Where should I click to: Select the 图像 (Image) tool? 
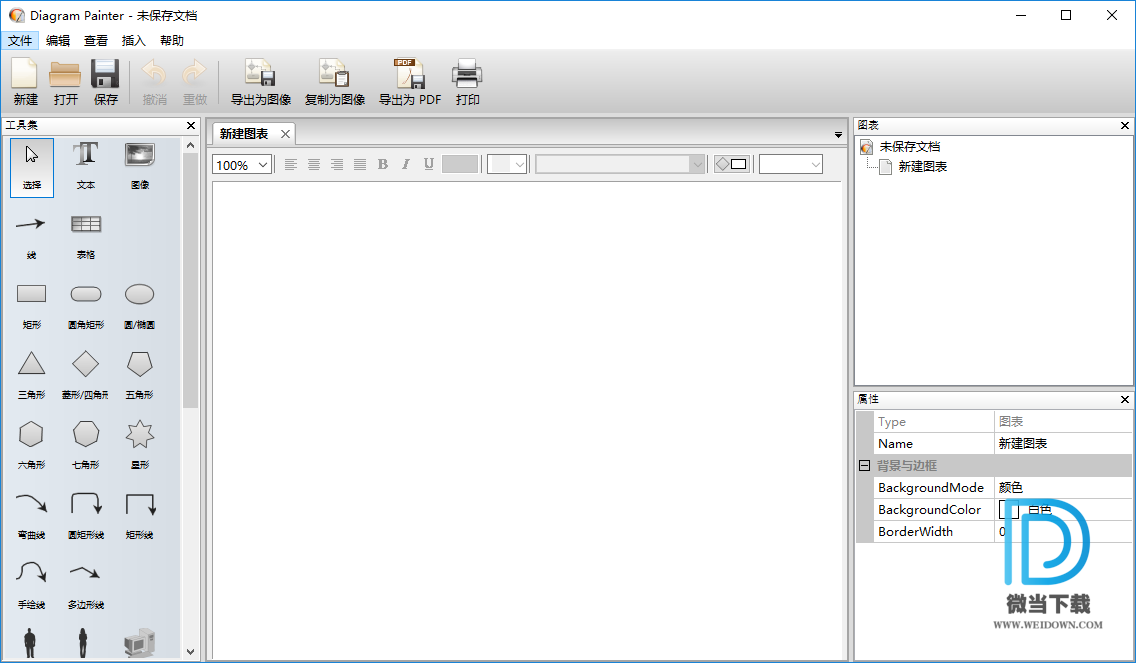[x=139, y=165]
